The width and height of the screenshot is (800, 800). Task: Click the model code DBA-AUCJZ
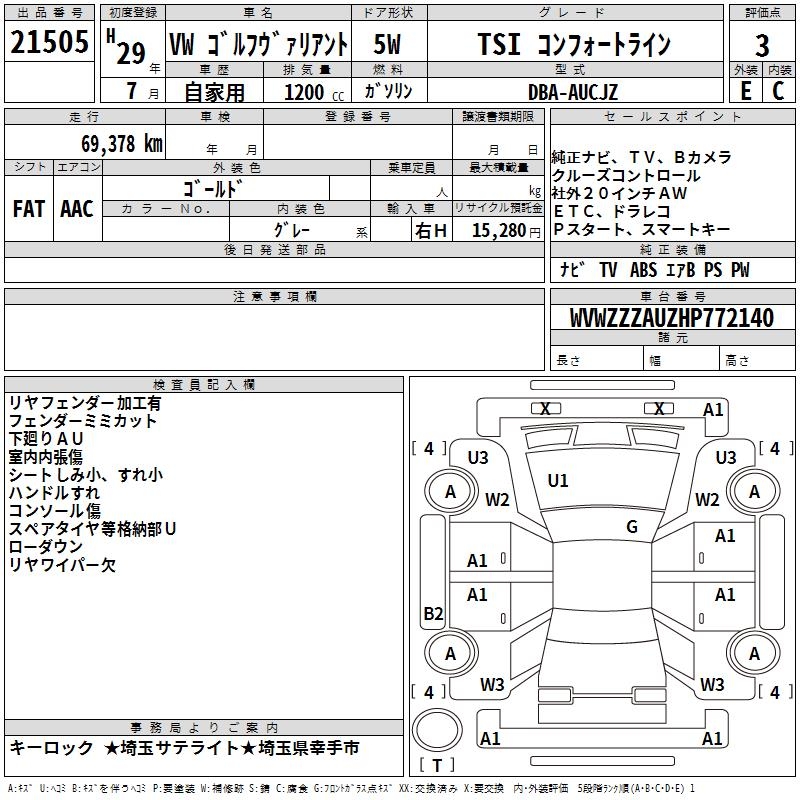point(573,91)
